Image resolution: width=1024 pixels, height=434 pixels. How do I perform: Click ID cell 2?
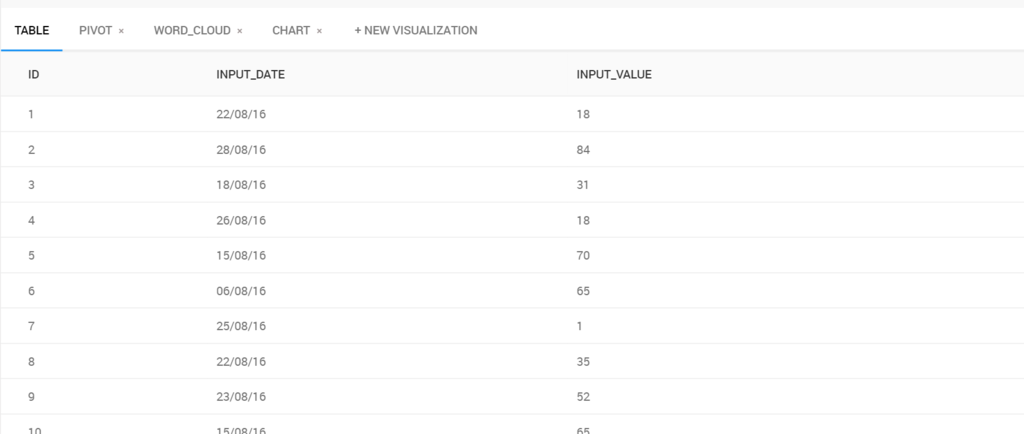tap(31, 149)
